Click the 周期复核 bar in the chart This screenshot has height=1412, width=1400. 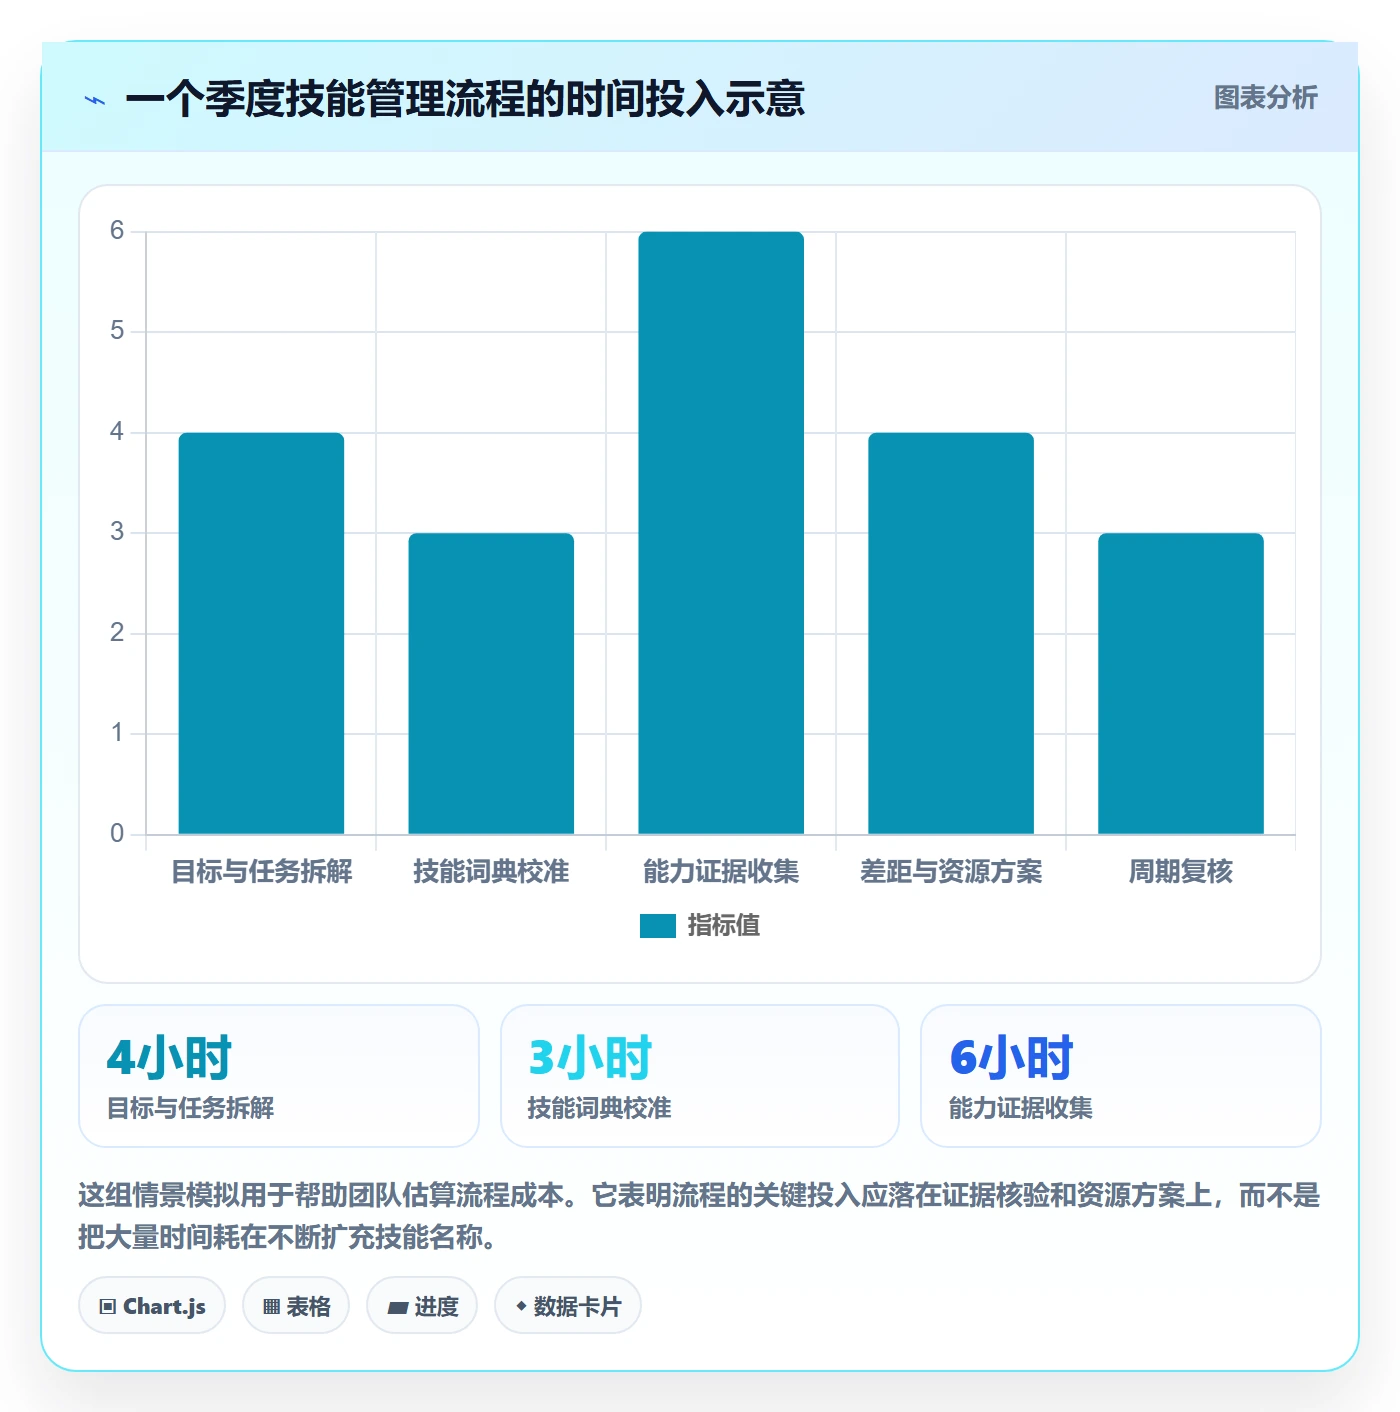click(1181, 683)
